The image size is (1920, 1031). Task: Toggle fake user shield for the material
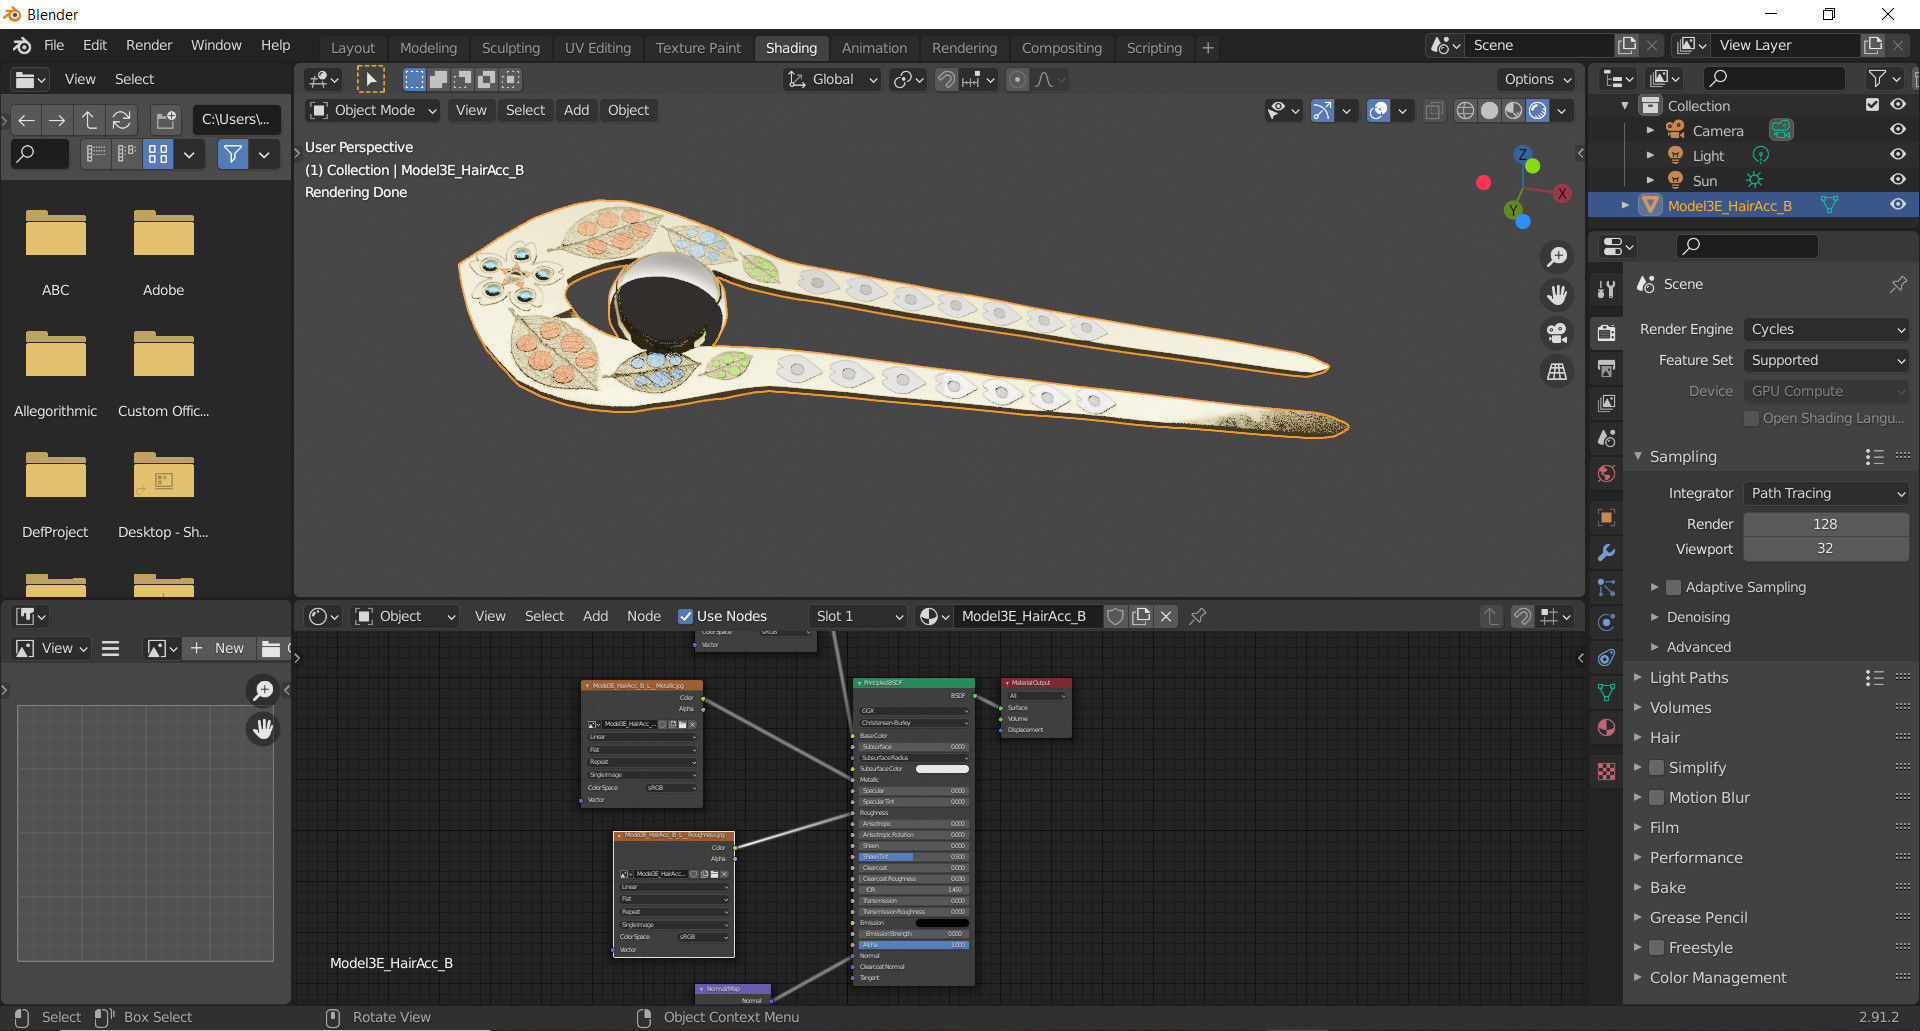1115,616
